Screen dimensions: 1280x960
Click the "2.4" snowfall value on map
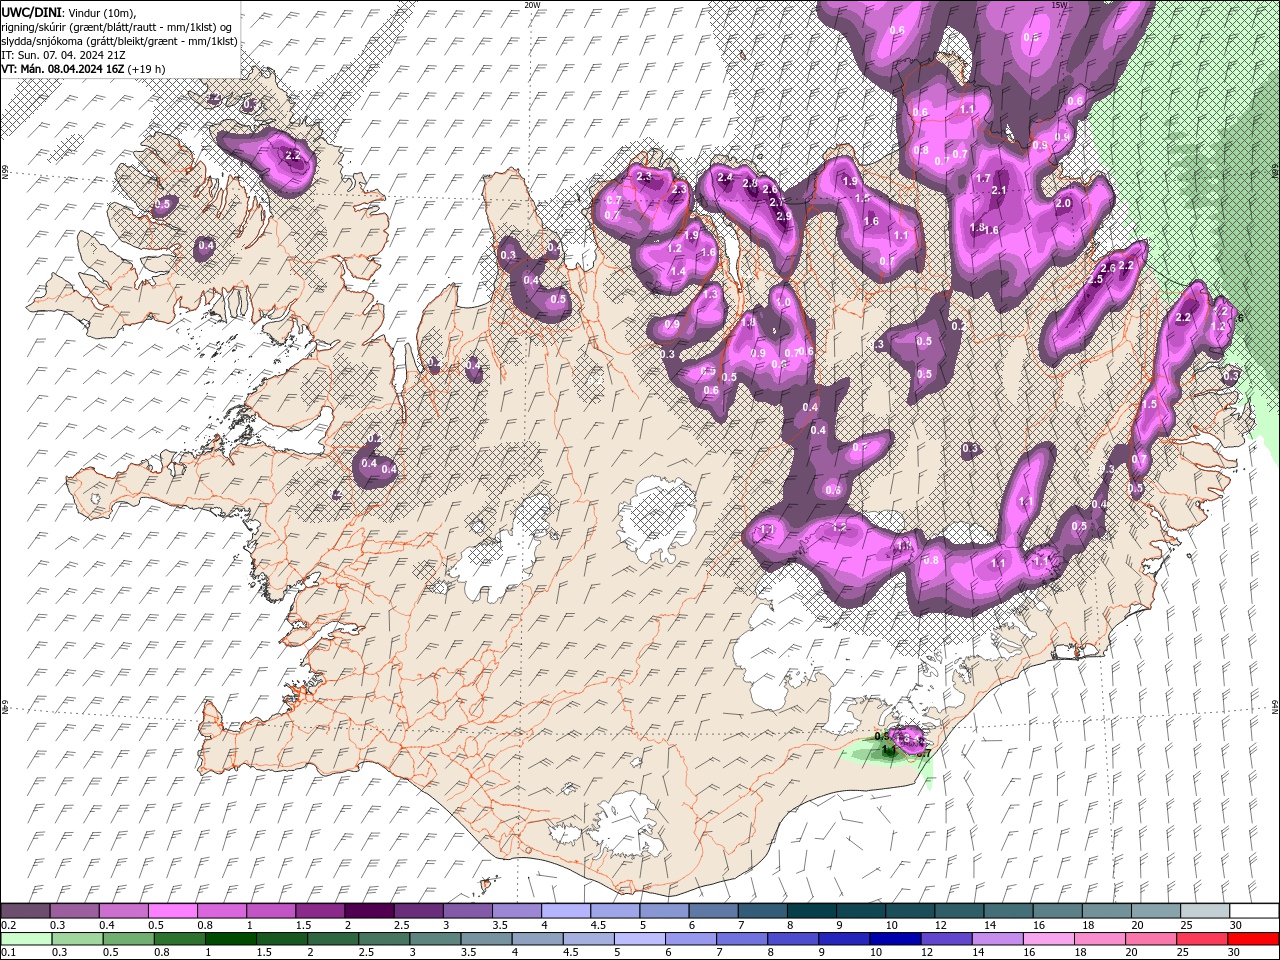pos(725,178)
